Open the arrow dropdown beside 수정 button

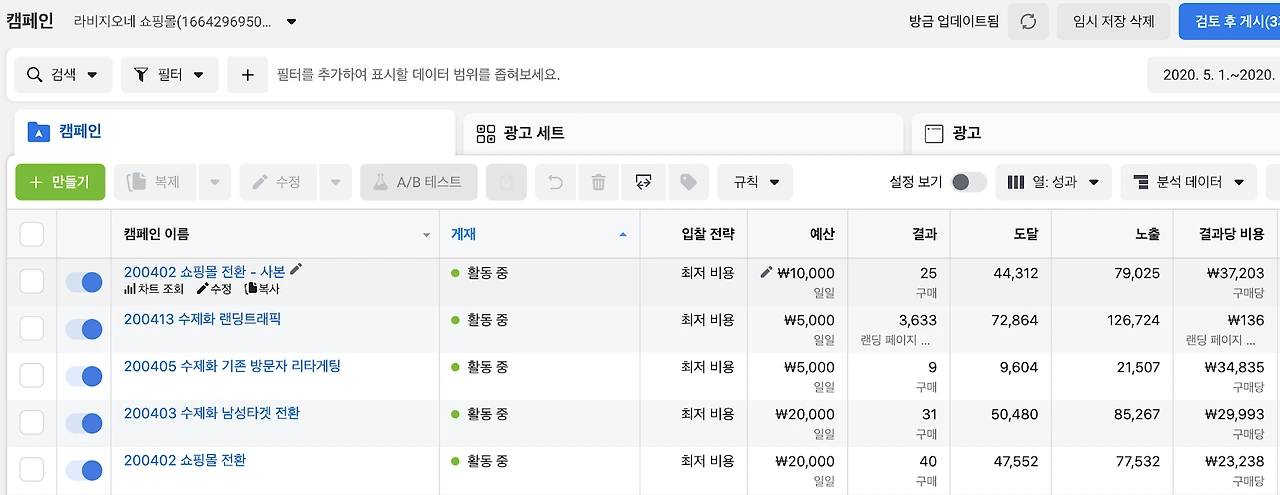coord(335,182)
